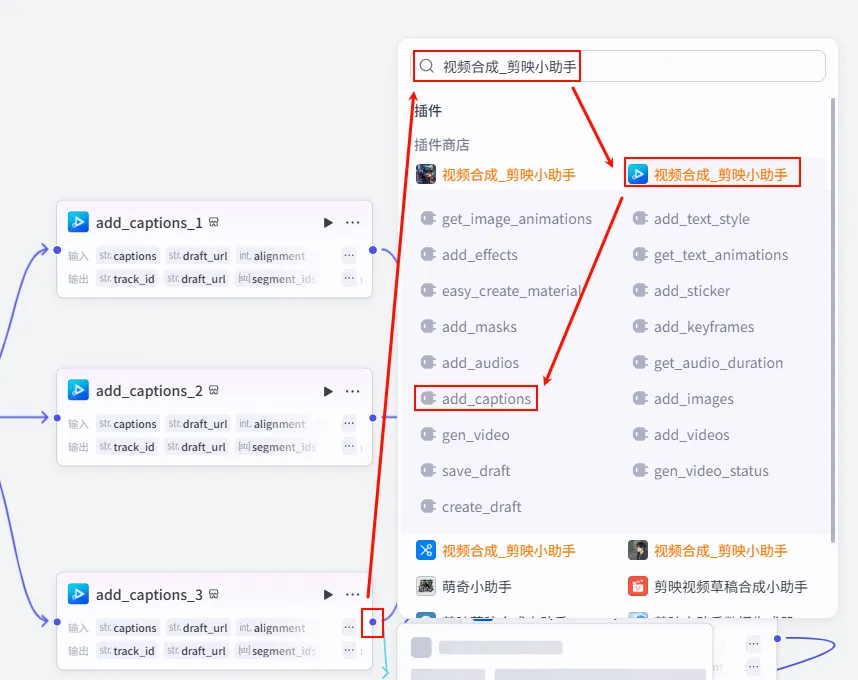Screen dimensions: 858x680
Task: Expand hidden output params of add_captions_2
Action: pyautogui.click(x=349, y=446)
